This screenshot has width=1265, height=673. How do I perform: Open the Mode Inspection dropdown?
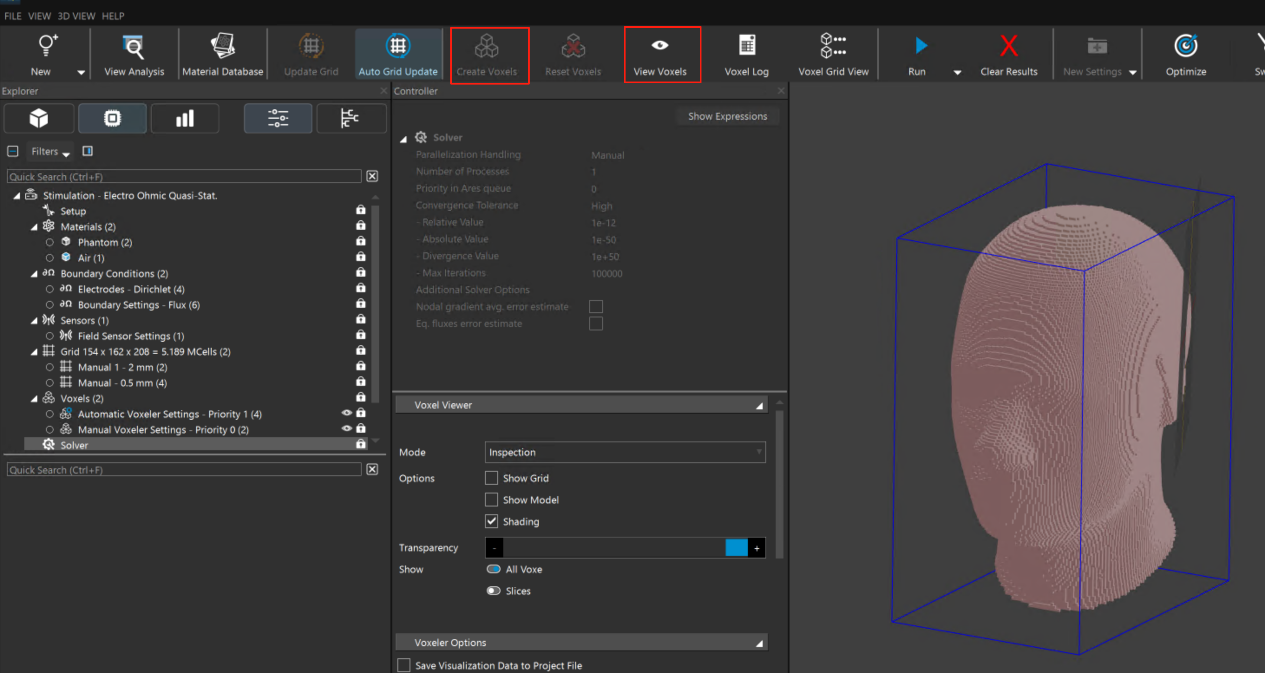(x=625, y=452)
